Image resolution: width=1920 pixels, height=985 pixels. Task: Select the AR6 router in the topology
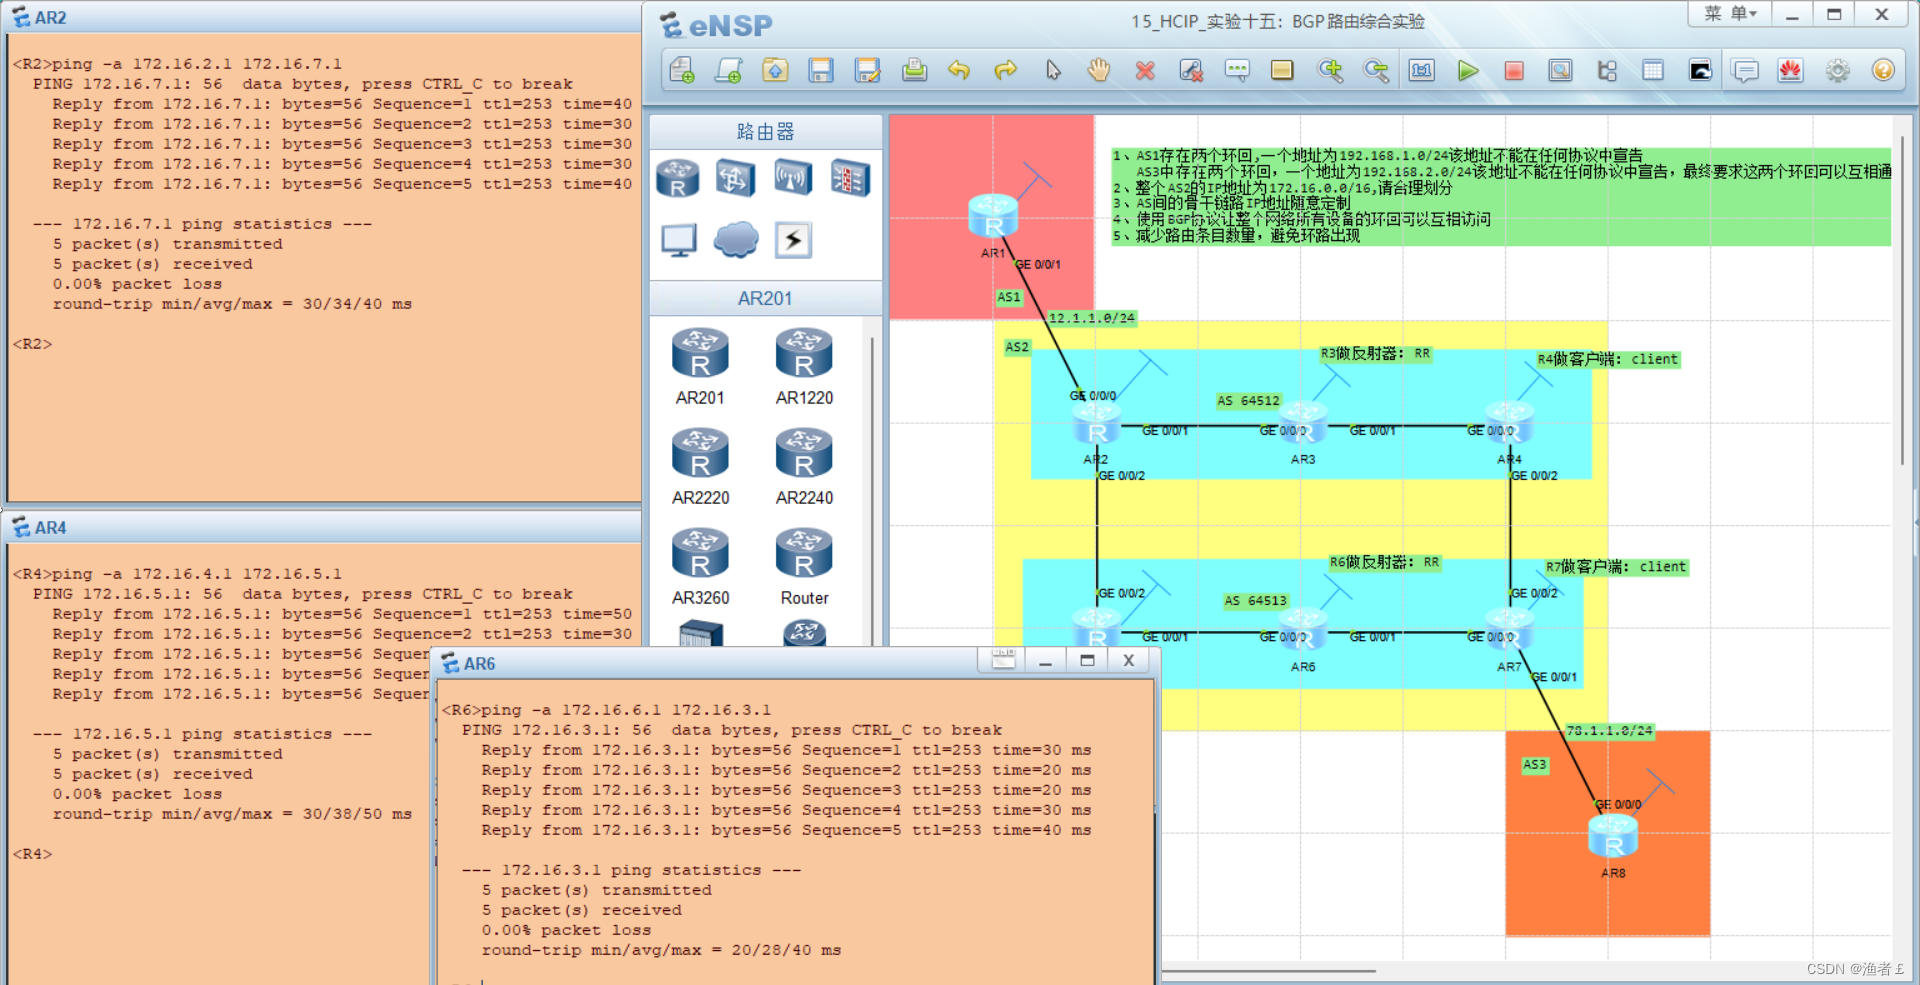(1303, 630)
